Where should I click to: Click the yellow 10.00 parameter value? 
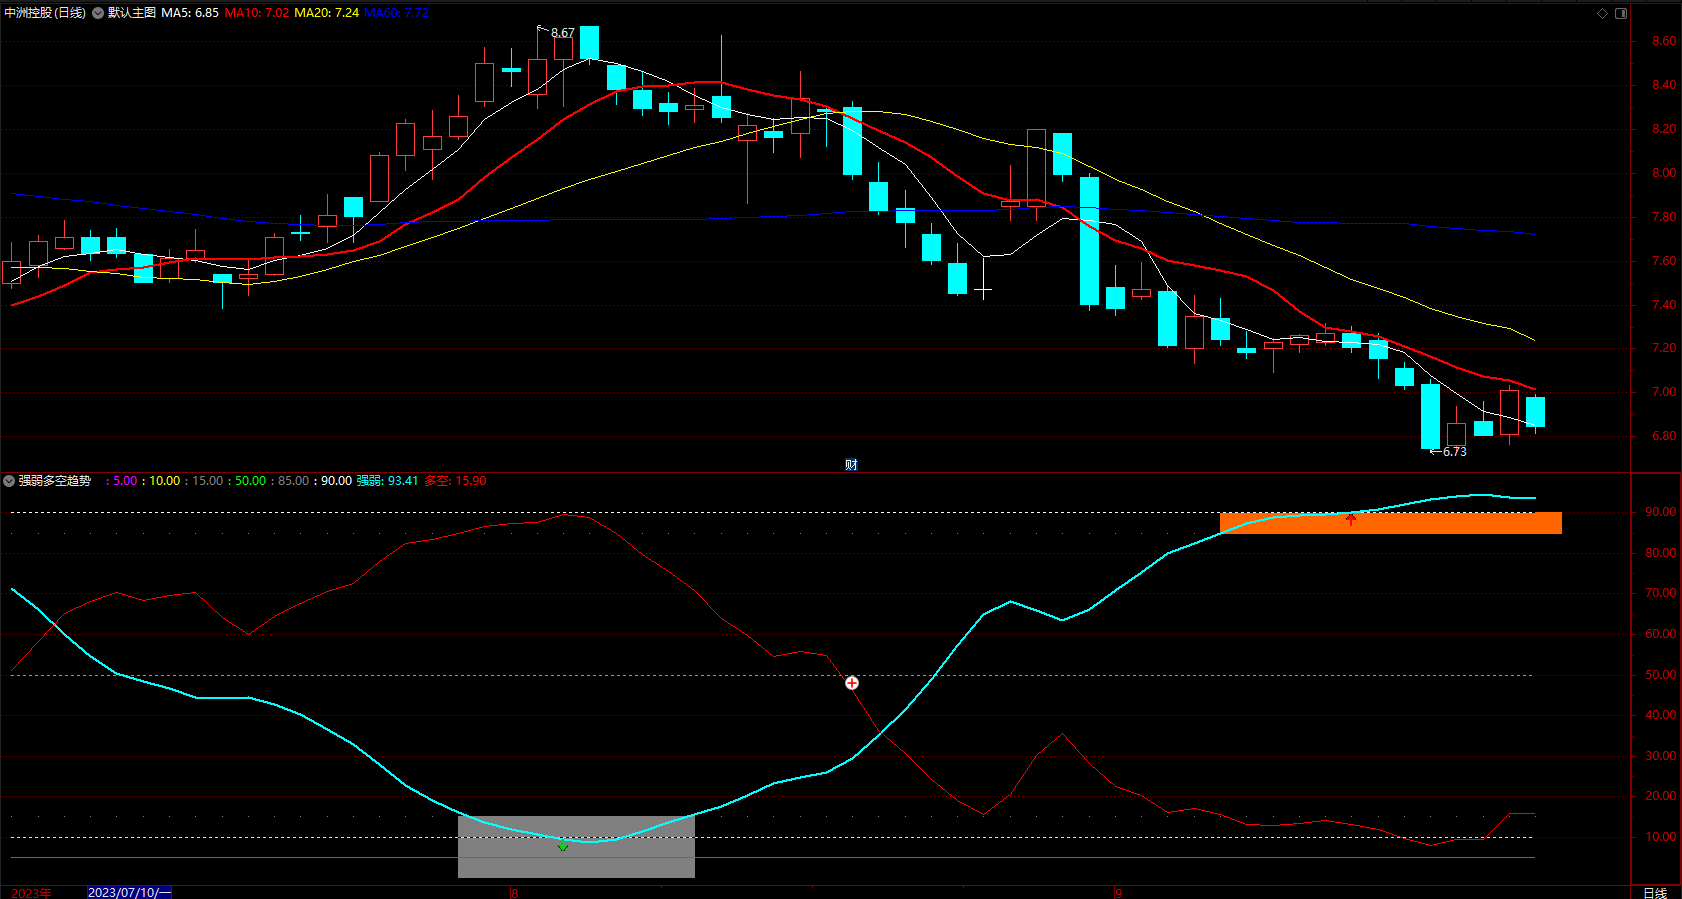[x=165, y=481]
